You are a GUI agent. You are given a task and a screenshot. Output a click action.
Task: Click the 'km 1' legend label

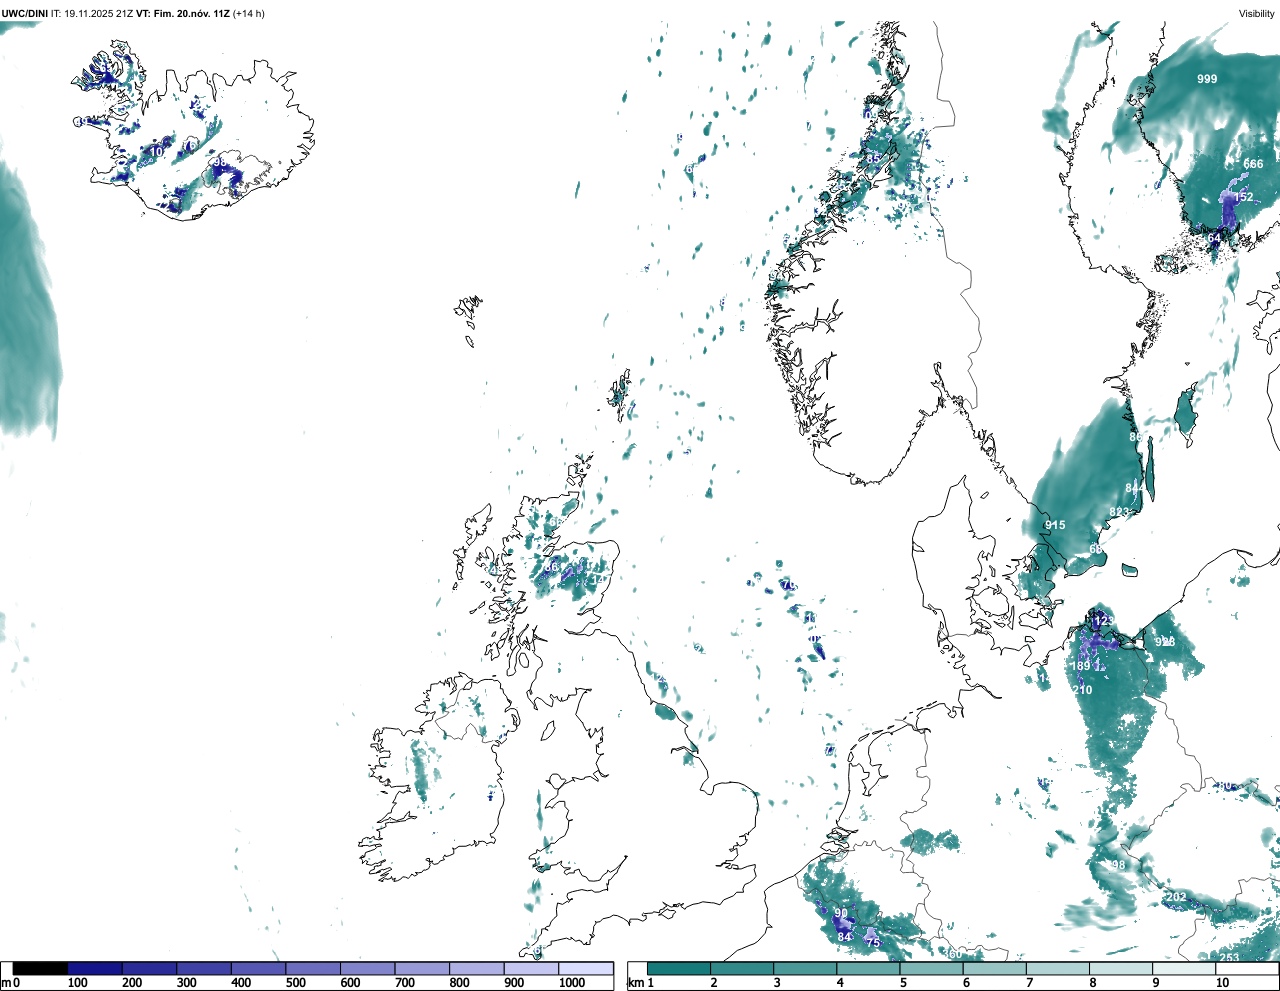640,983
